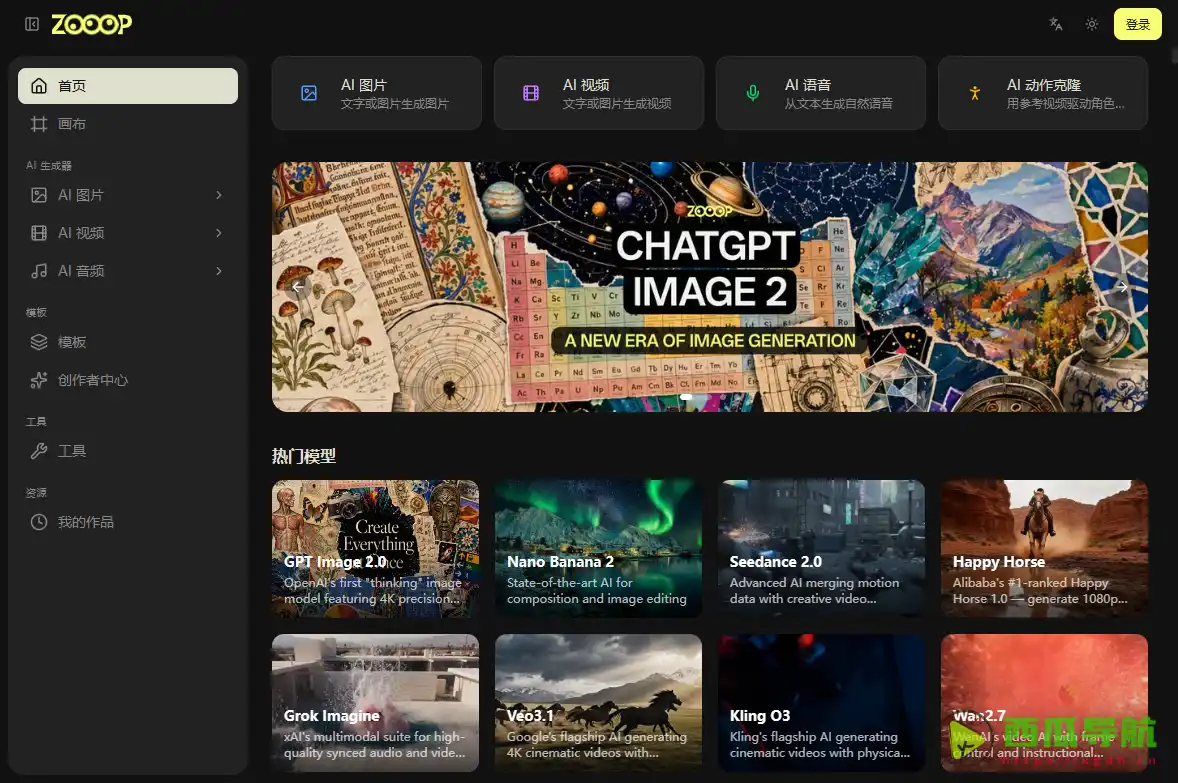Image resolution: width=1178 pixels, height=783 pixels.
Task: Go to next banner slide with right arrow
Action: point(1122,287)
